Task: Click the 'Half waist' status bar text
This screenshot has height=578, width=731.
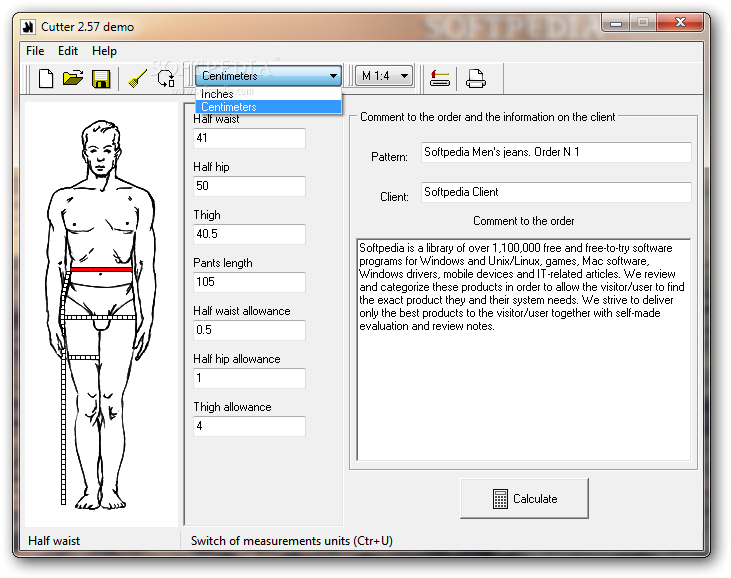Action: 54,541
